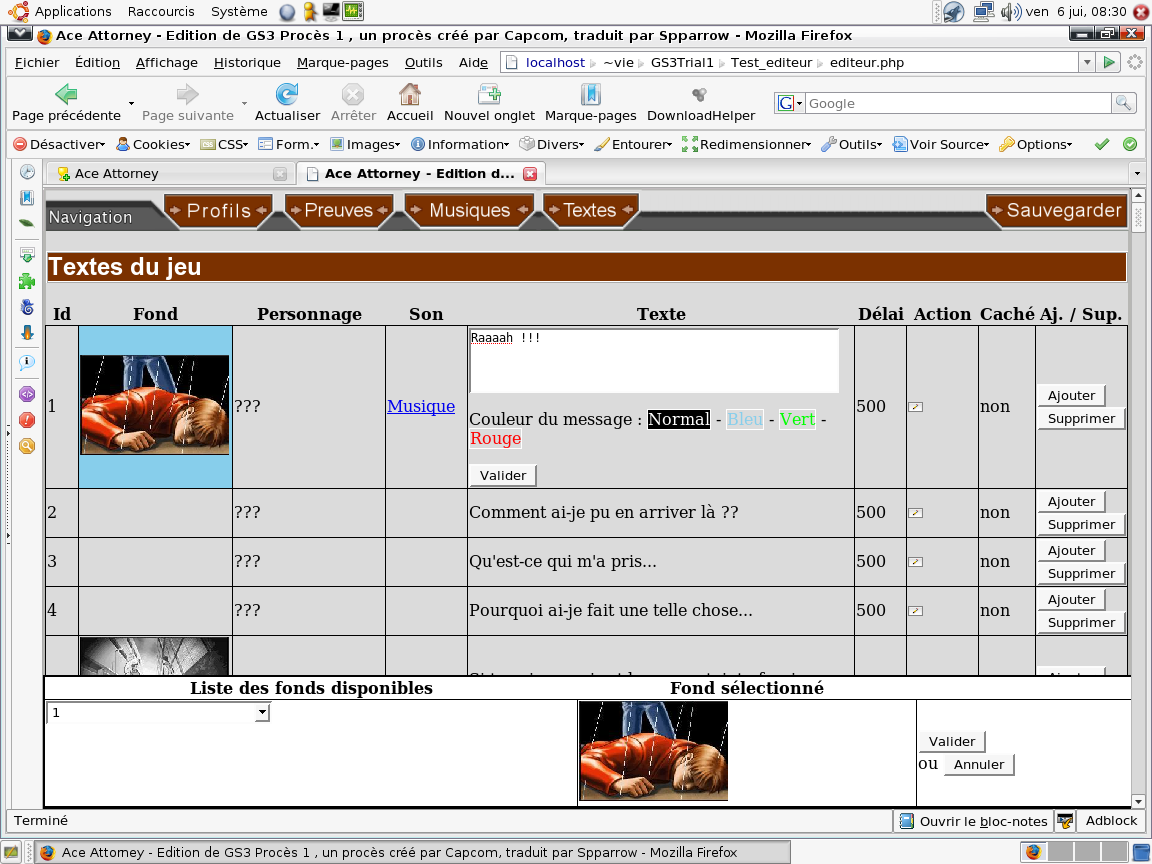Expand the CSS developer toolbar menu
The width and height of the screenshot is (1152, 864).
(225, 144)
